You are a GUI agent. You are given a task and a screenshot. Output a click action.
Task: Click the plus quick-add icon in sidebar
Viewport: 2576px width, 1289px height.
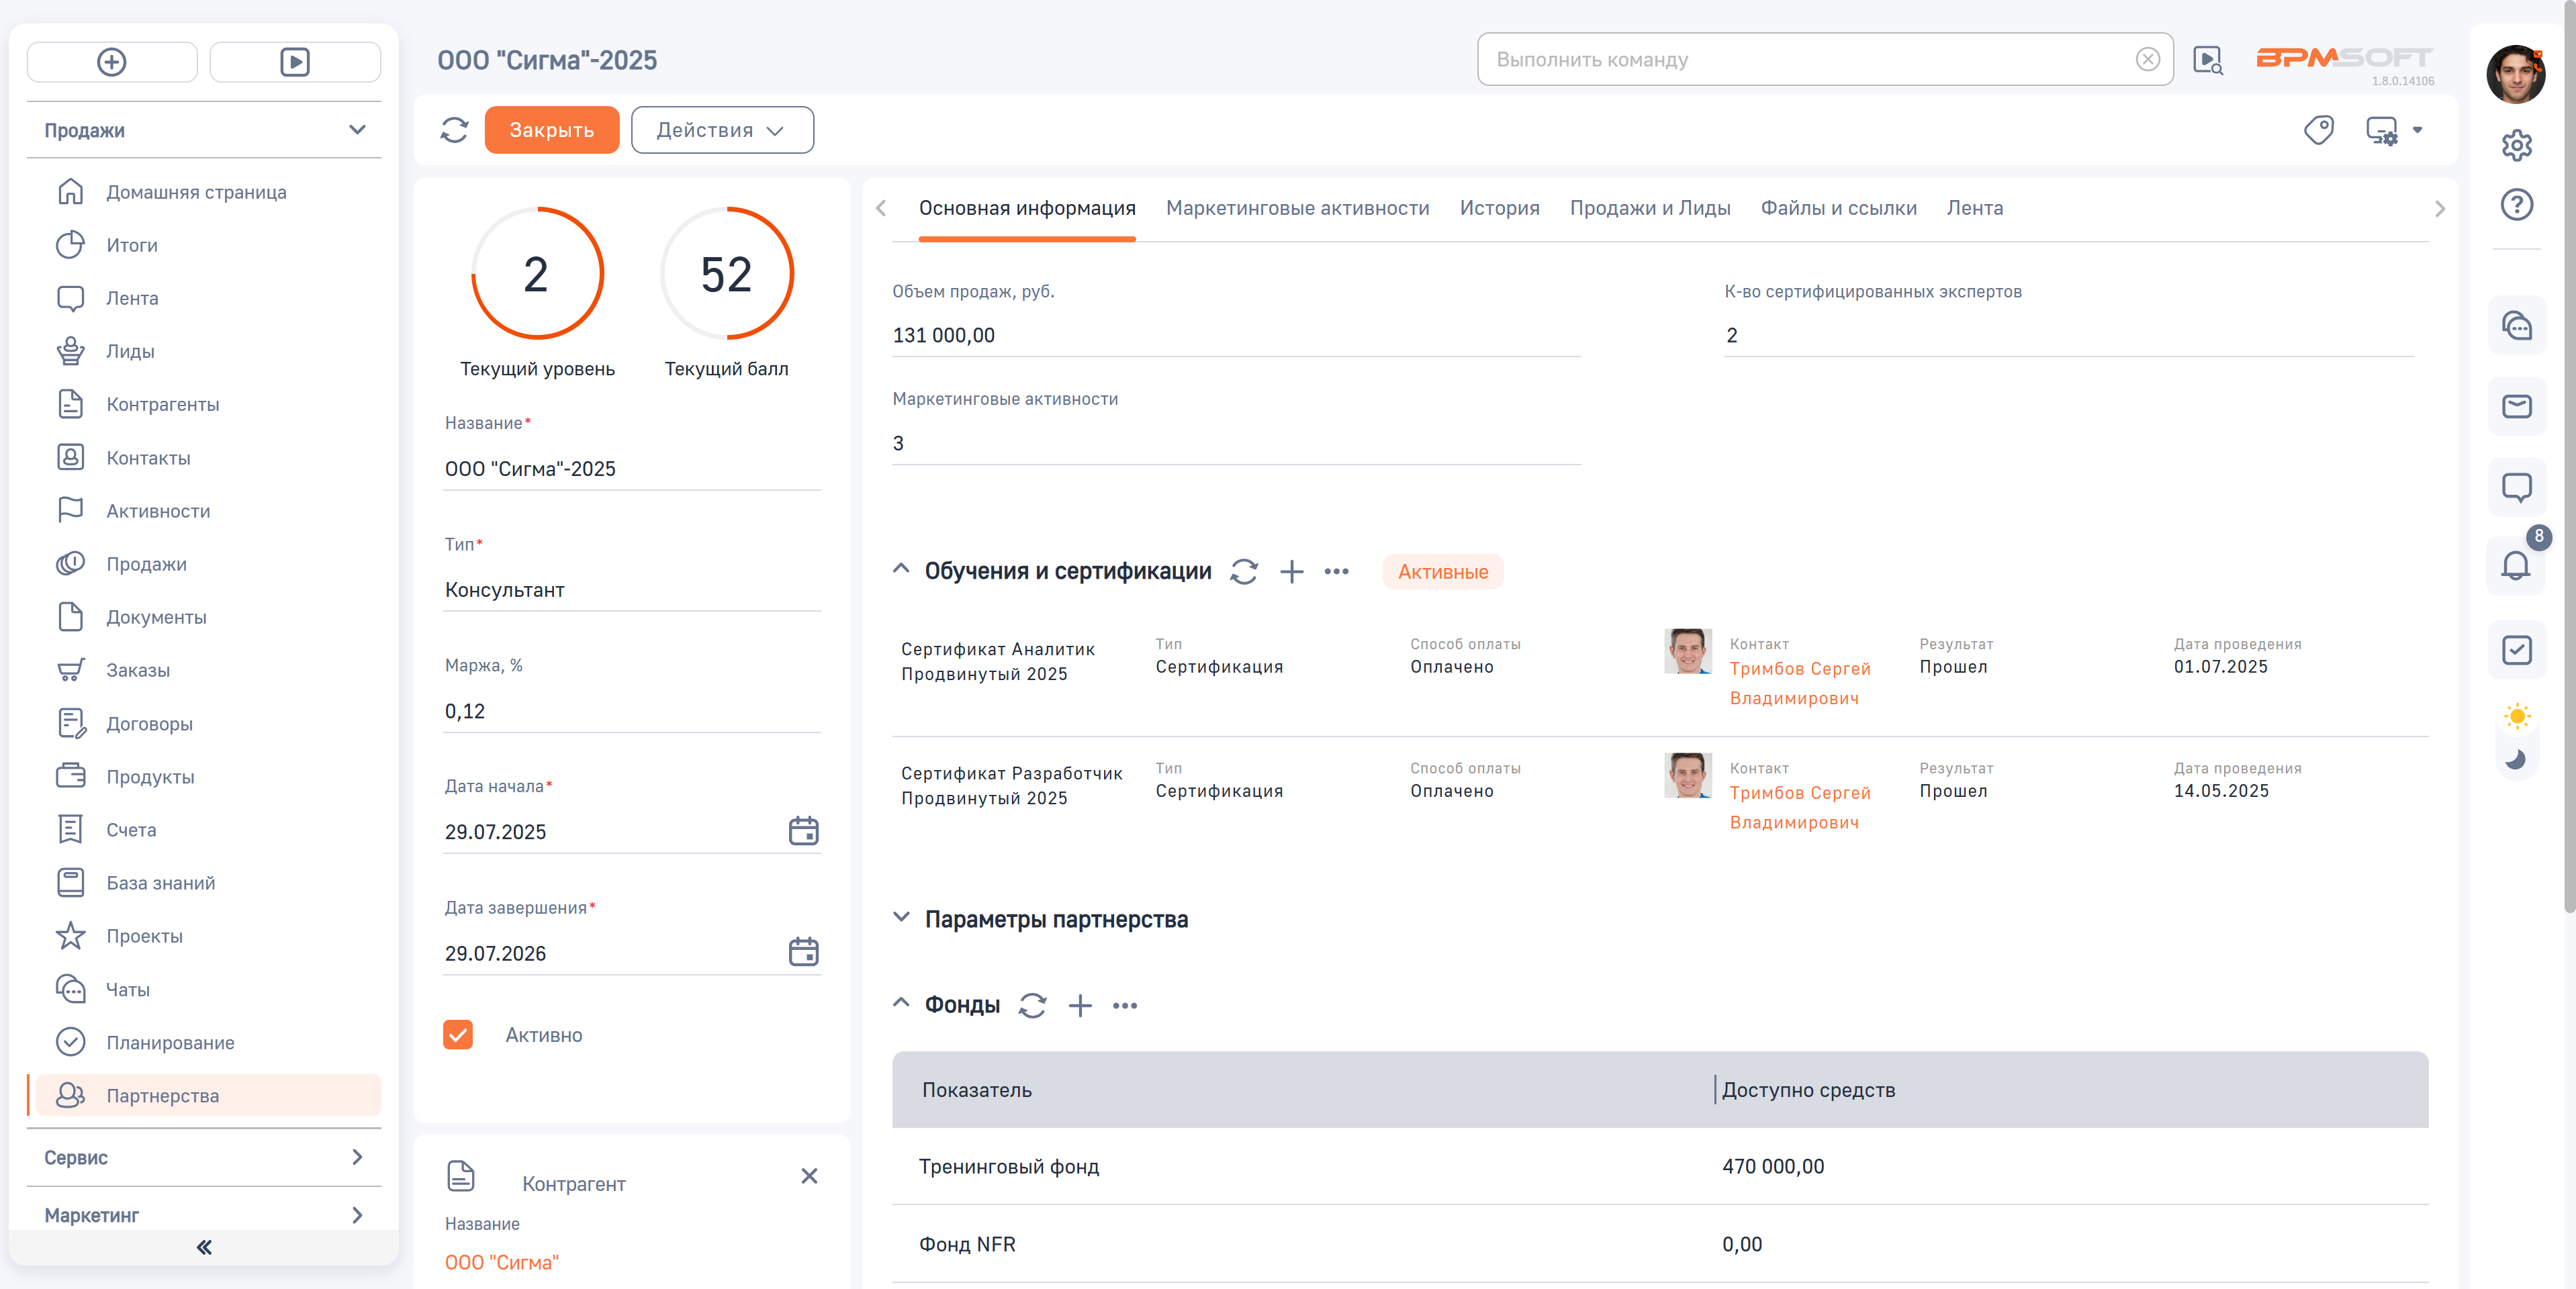point(112,62)
